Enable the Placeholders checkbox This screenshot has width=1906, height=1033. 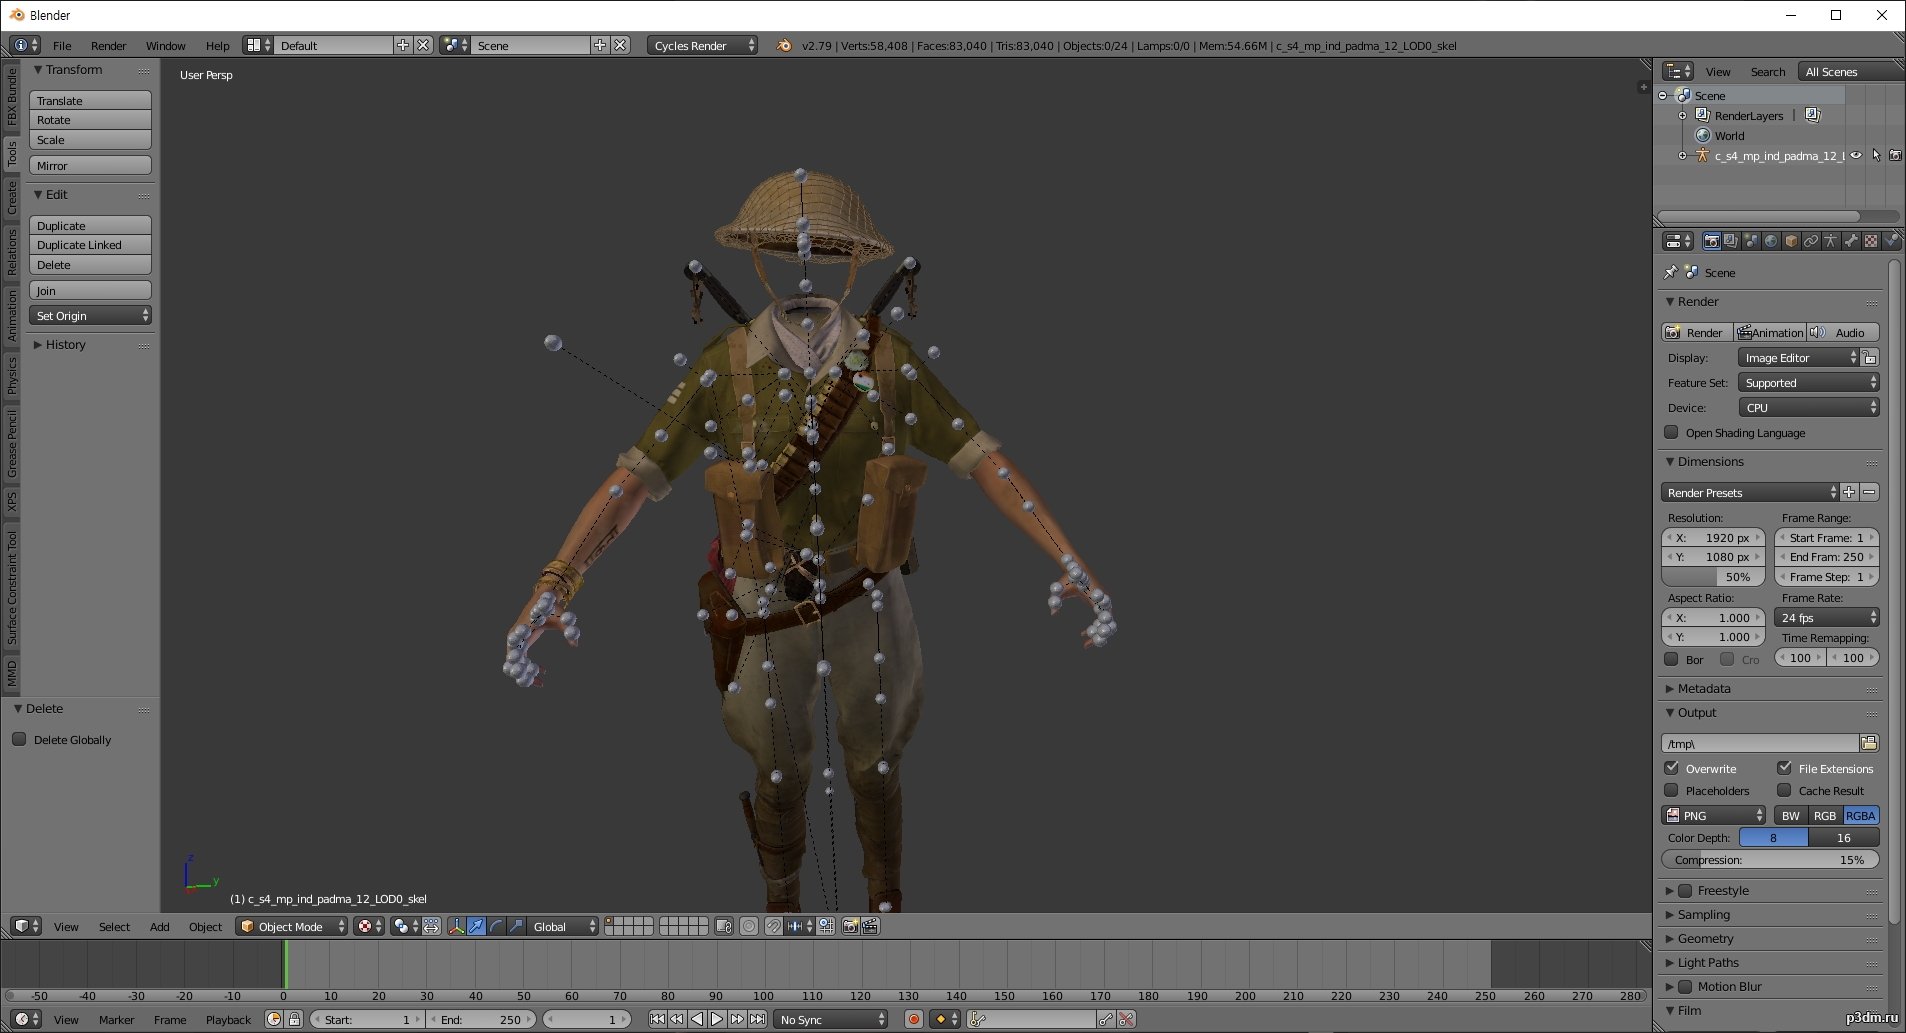point(1671,790)
